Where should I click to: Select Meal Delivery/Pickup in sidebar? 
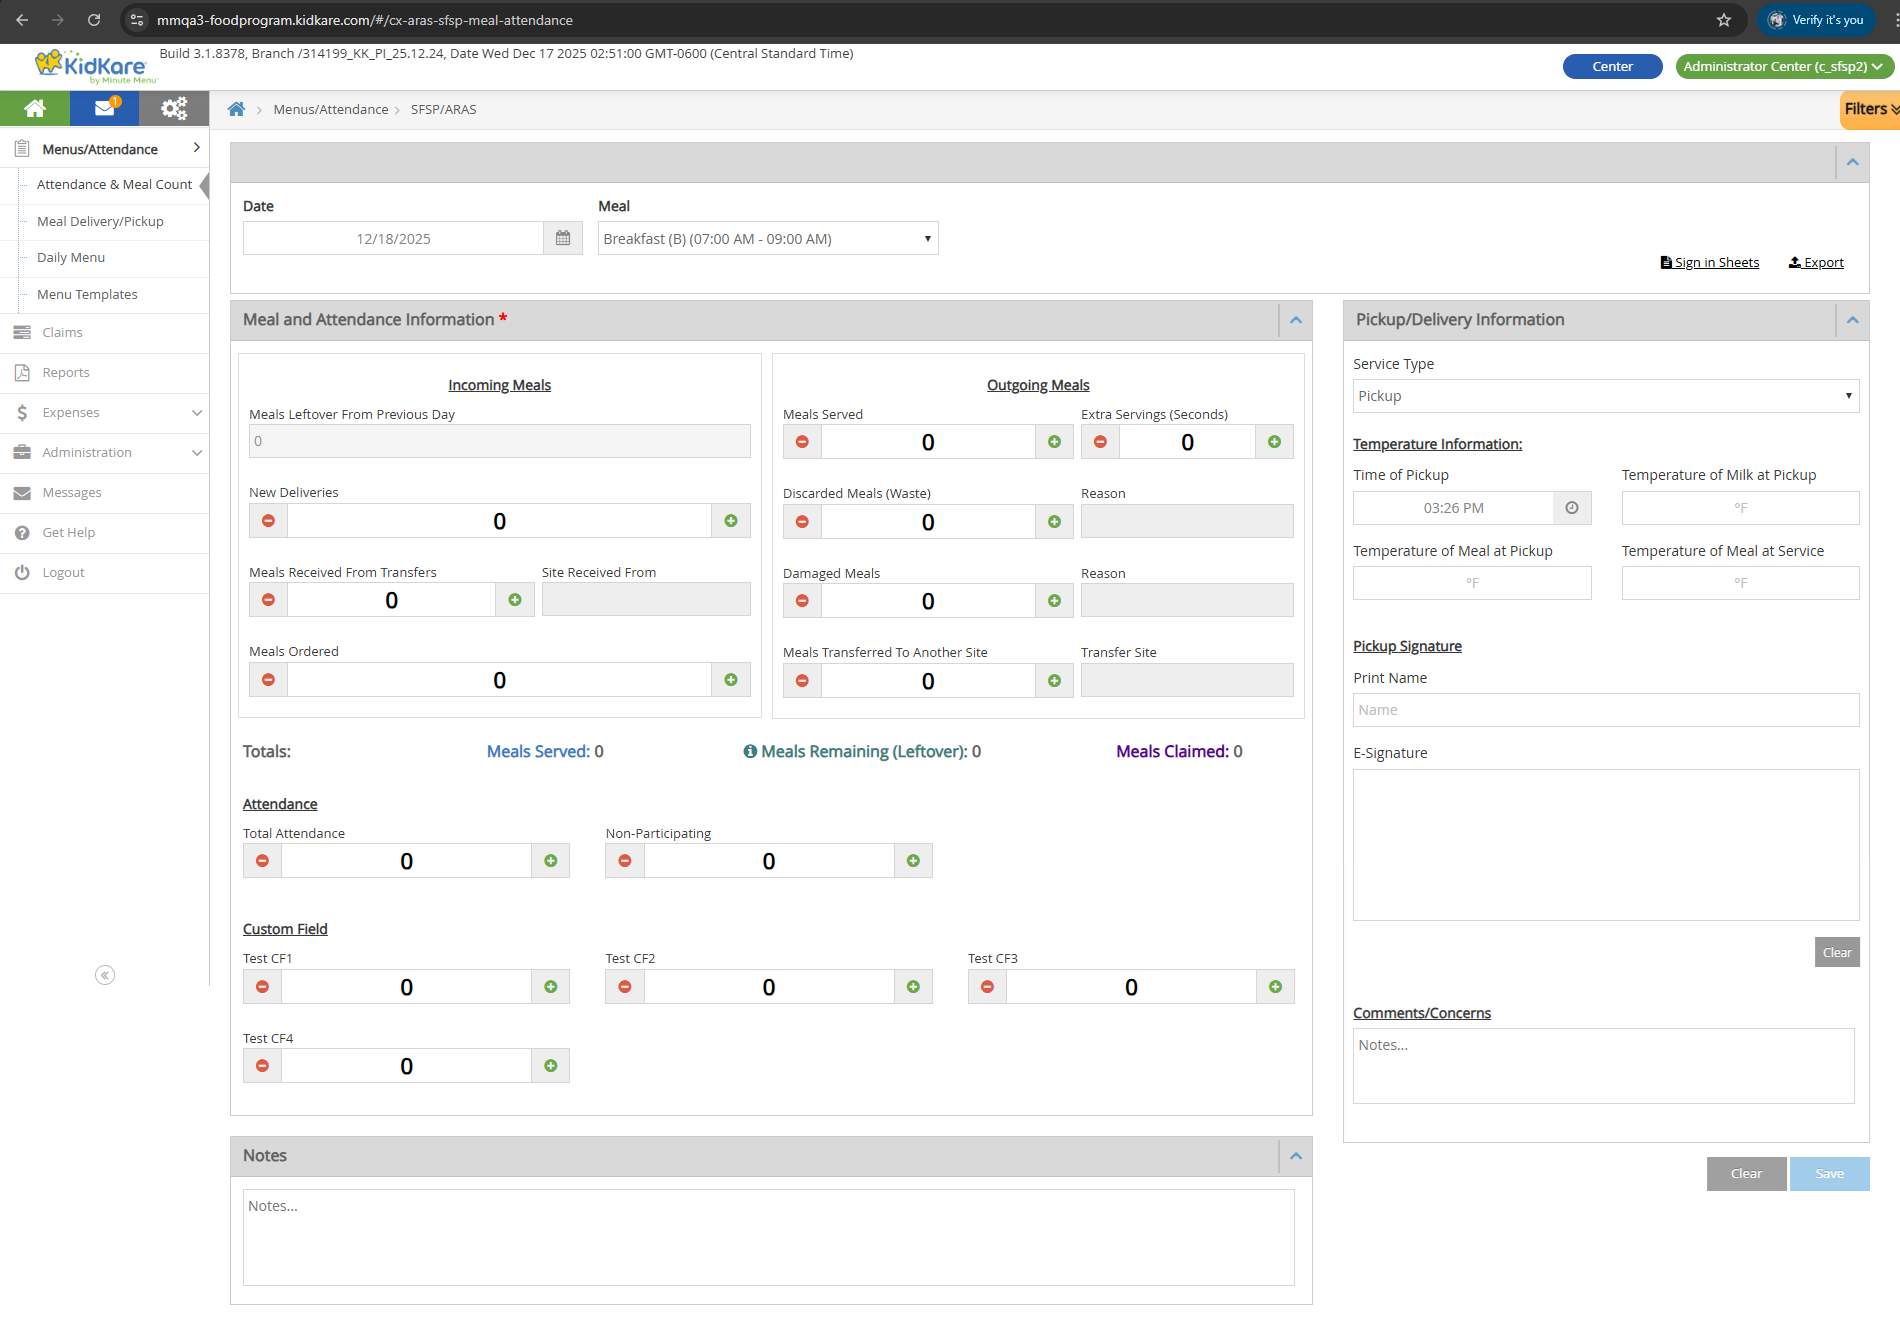100,221
